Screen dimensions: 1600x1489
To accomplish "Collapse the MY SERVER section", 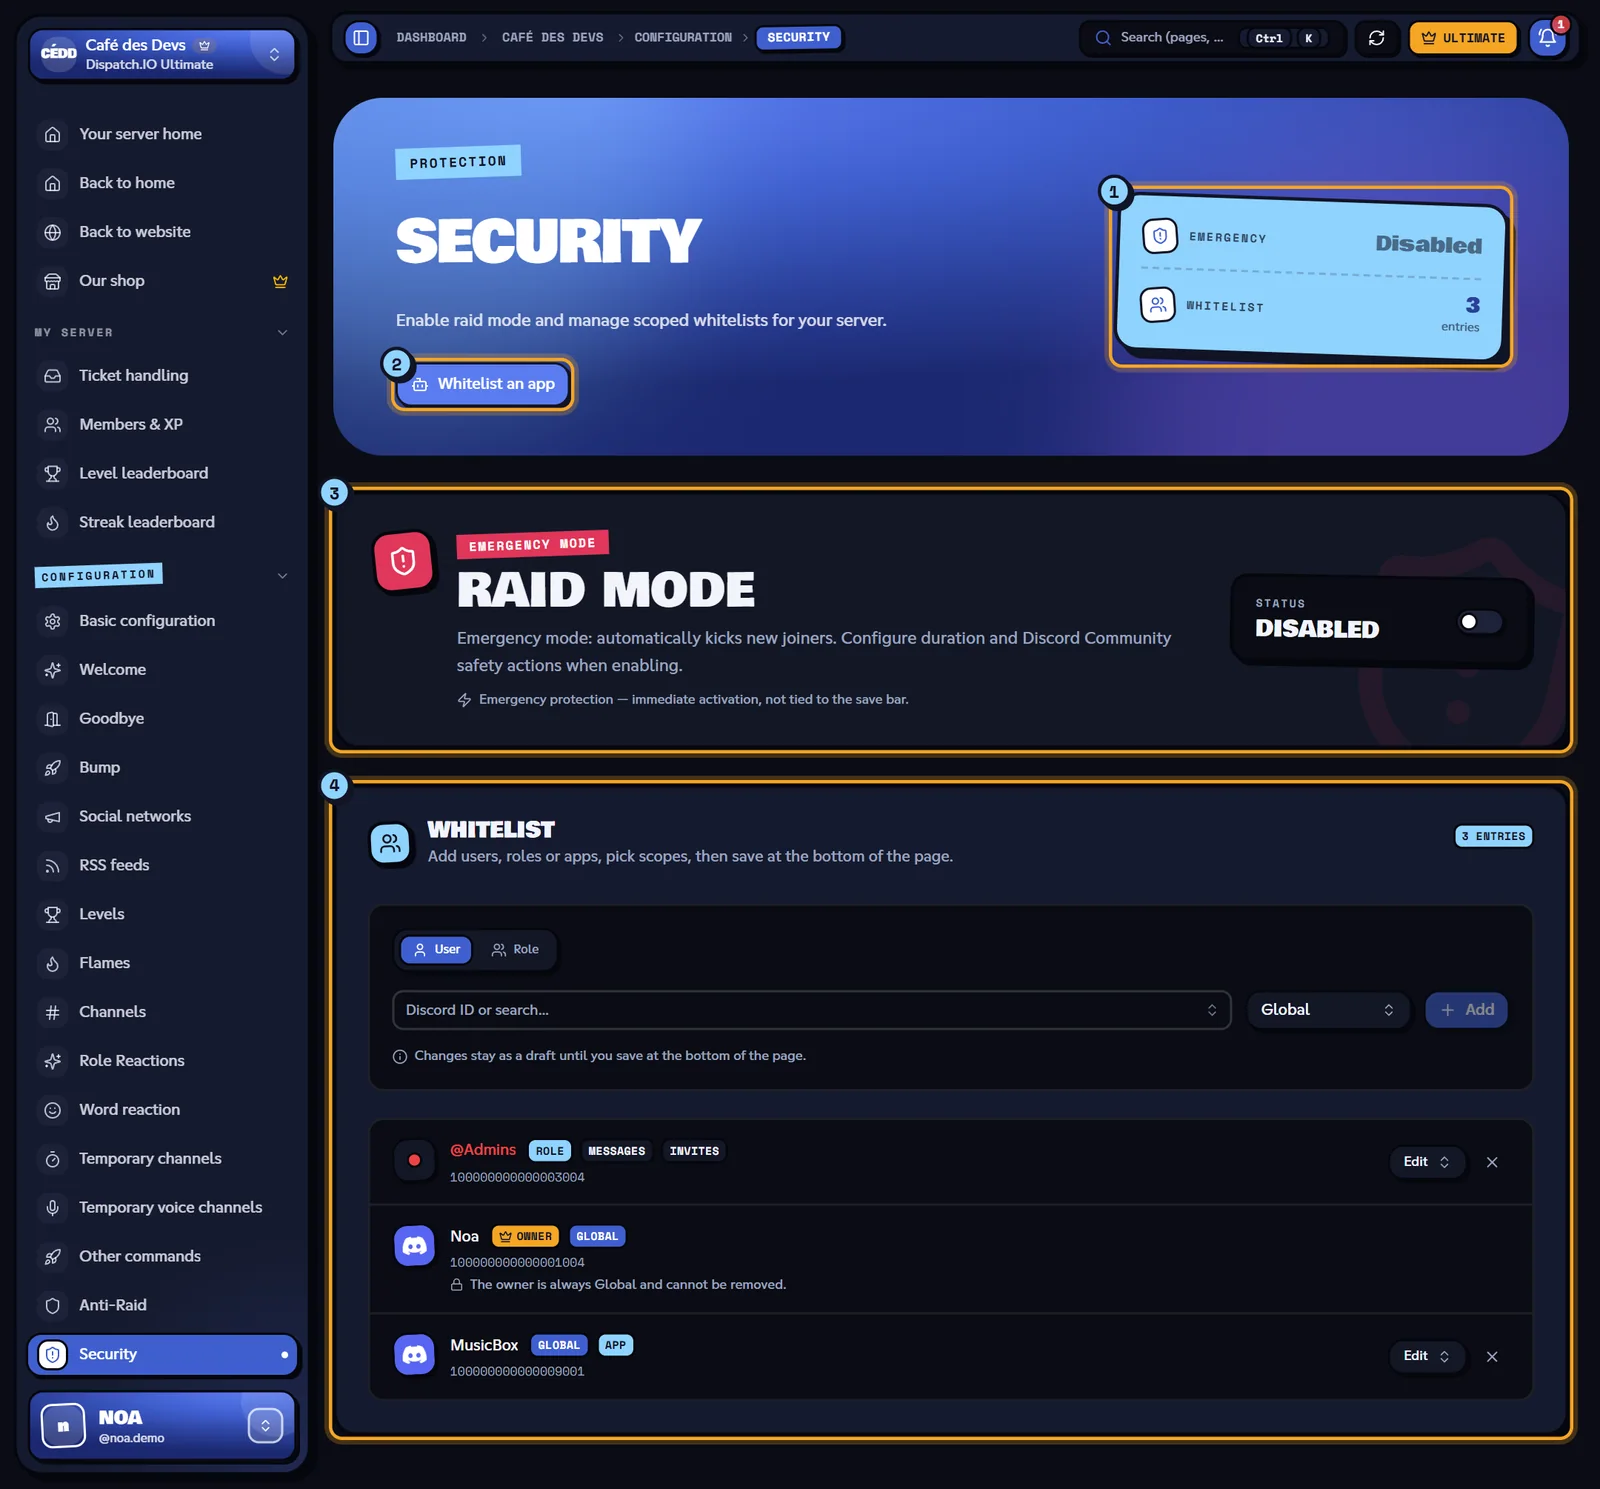I will tap(282, 332).
